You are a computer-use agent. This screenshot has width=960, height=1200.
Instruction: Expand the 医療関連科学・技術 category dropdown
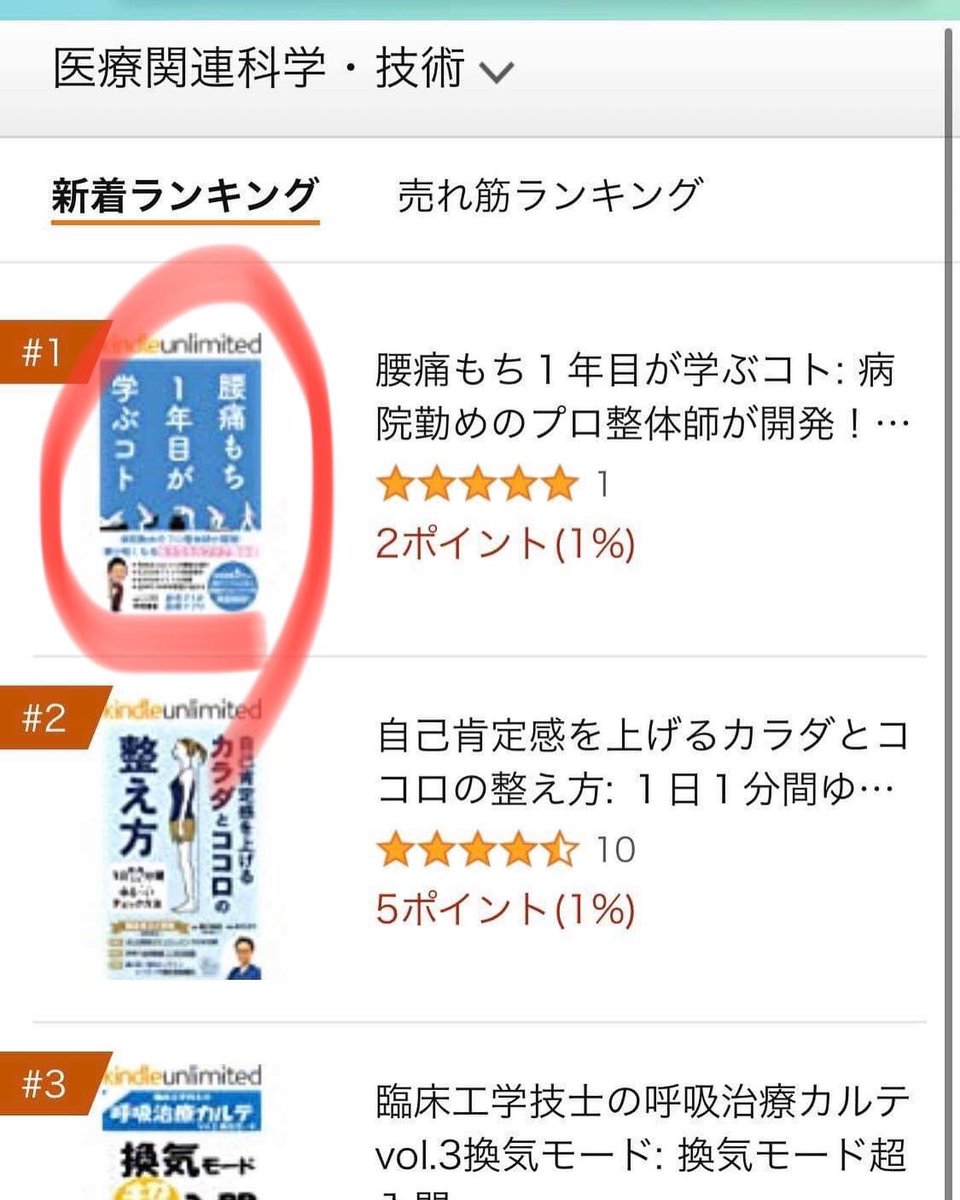[283, 69]
